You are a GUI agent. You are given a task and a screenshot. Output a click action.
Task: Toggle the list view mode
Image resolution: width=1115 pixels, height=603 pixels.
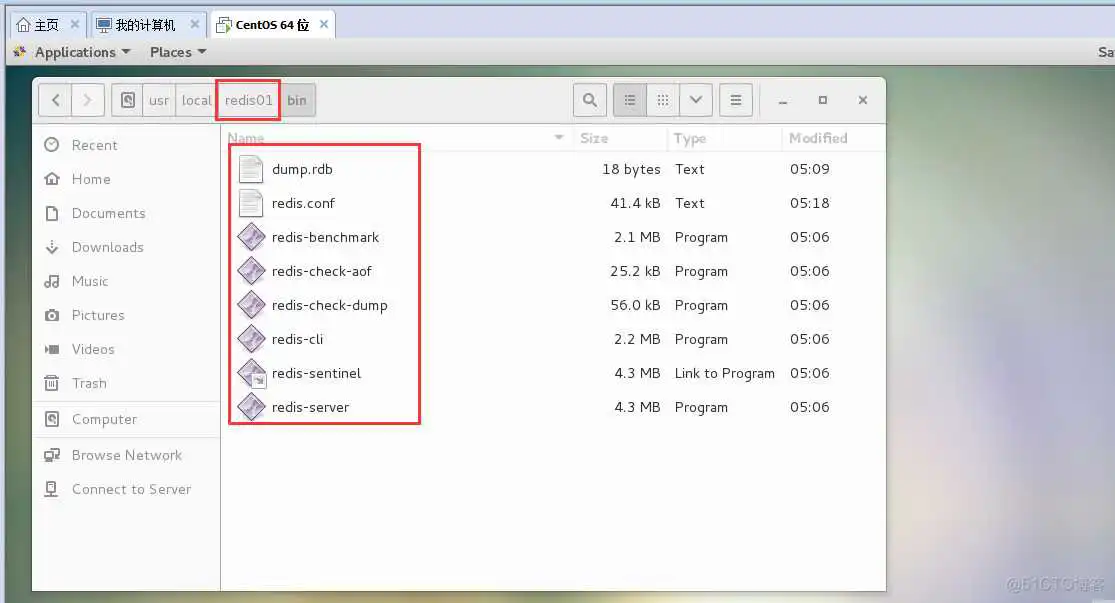click(629, 99)
